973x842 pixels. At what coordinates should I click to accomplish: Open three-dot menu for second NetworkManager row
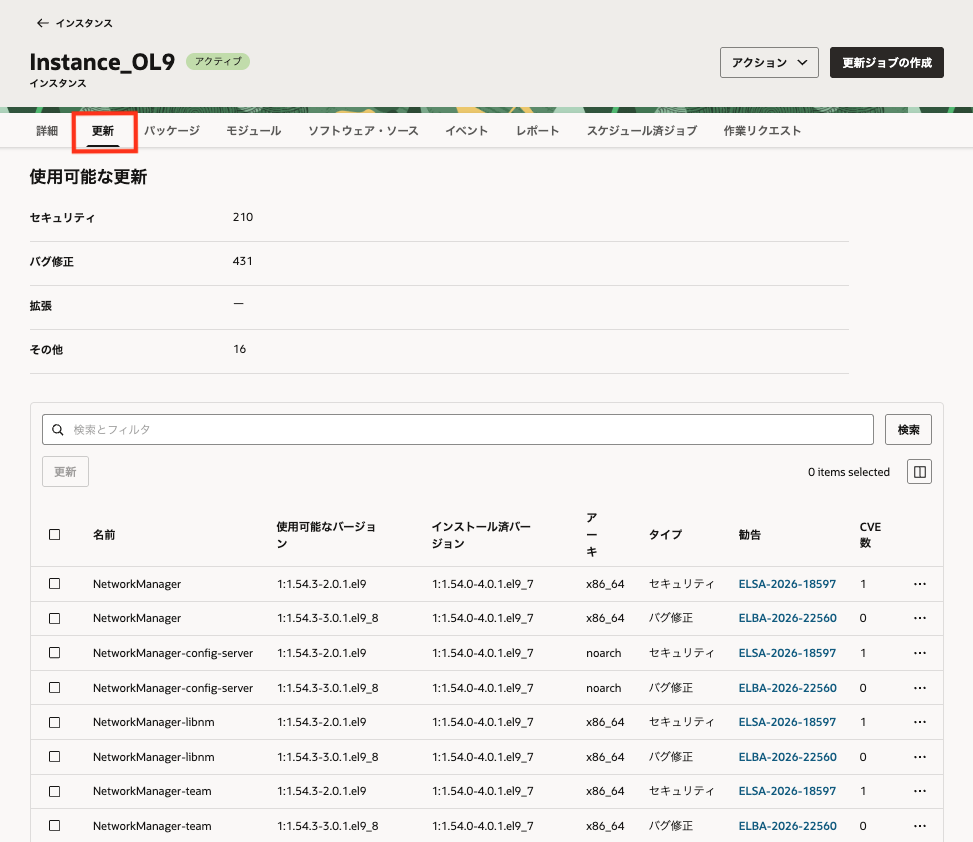(x=920, y=618)
